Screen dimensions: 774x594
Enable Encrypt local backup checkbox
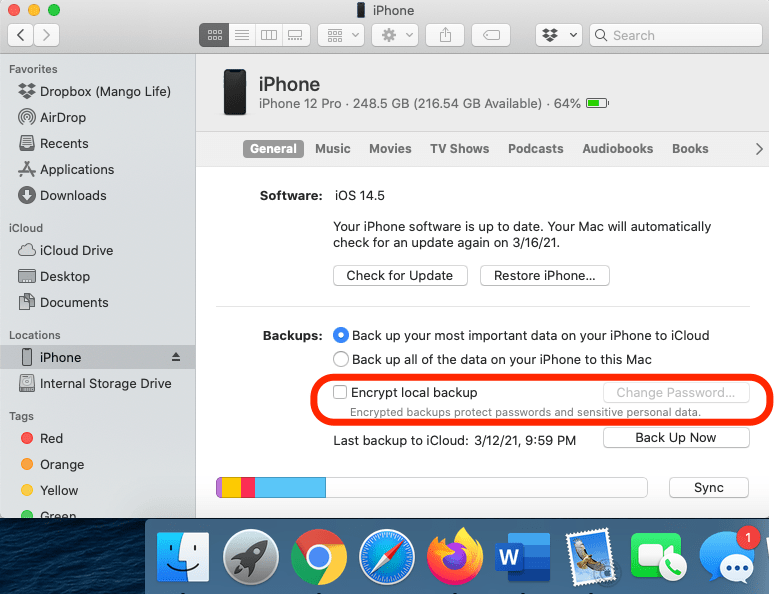(x=341, y=393)
